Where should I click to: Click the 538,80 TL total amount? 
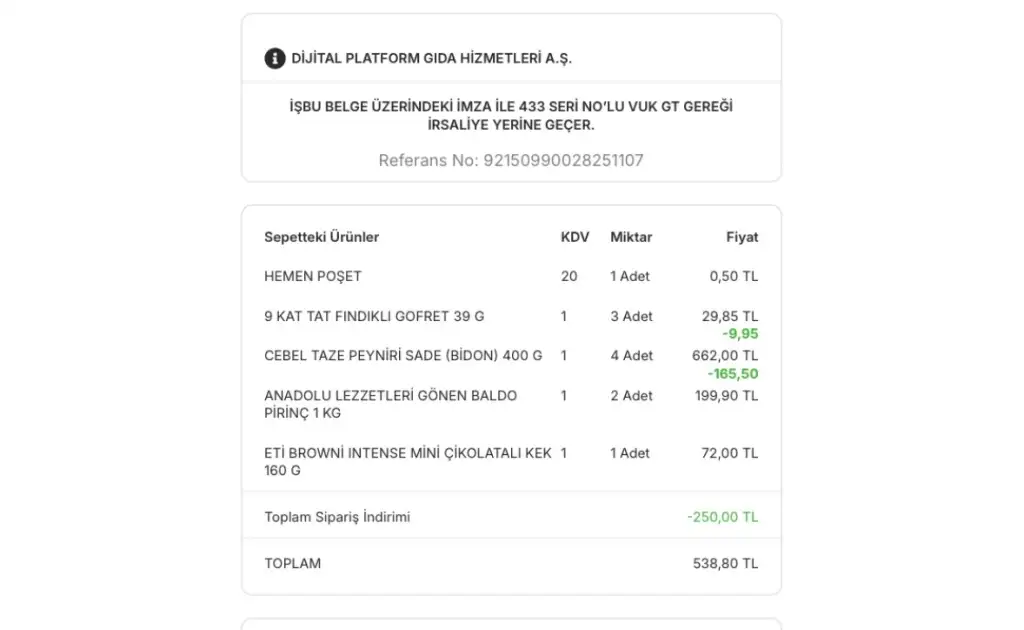coord(725,563)
